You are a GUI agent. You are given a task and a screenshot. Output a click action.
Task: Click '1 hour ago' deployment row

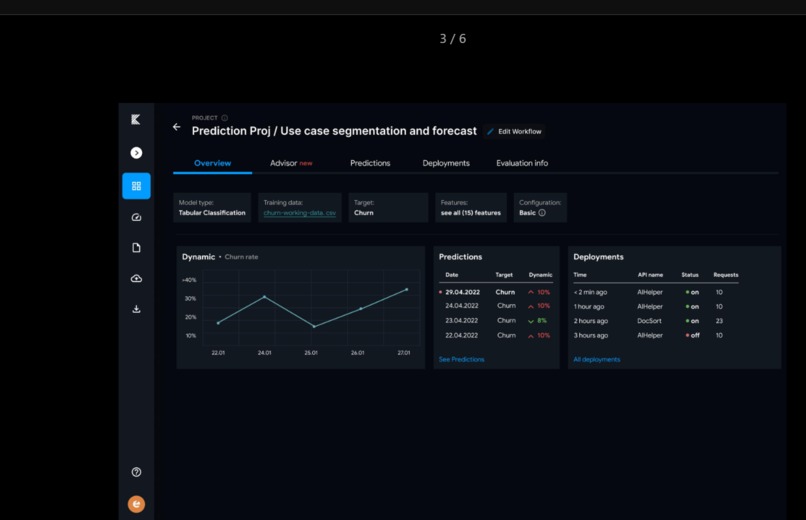pos(655,306)
